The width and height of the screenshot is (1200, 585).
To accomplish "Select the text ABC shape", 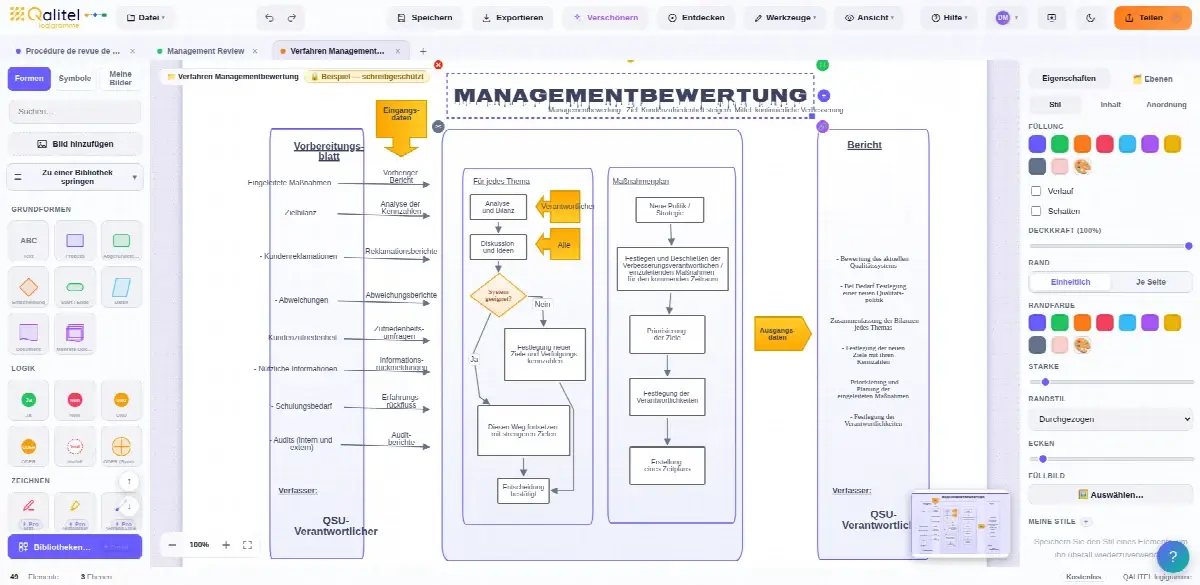I will (x=29, y=241).
